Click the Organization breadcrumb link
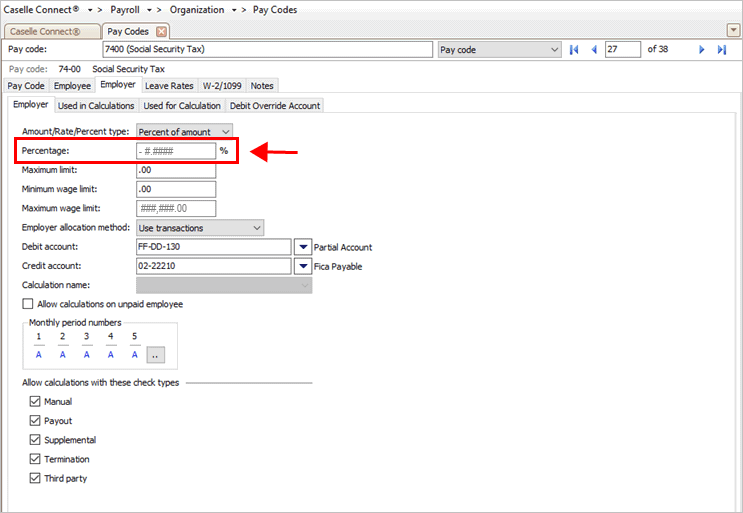The width and height of the screenshot is (743, 513). click(x=197, y=10)
